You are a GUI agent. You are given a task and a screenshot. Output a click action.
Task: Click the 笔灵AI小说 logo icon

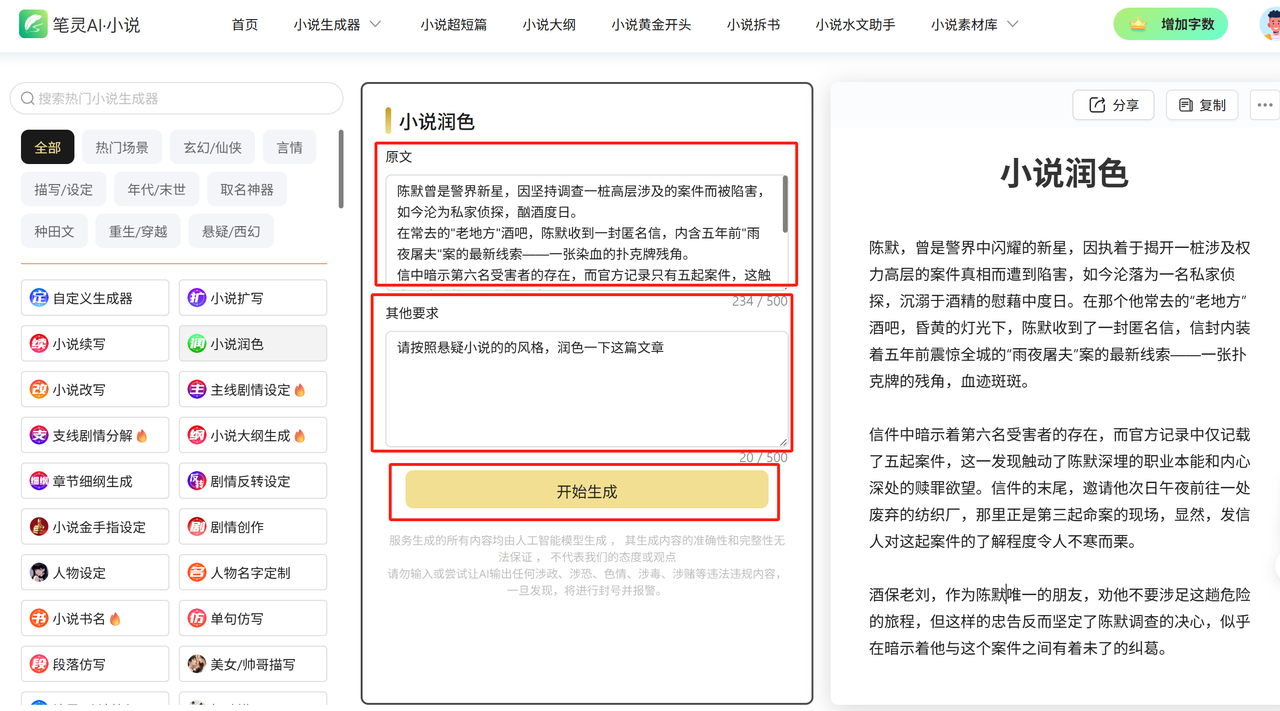33,24
